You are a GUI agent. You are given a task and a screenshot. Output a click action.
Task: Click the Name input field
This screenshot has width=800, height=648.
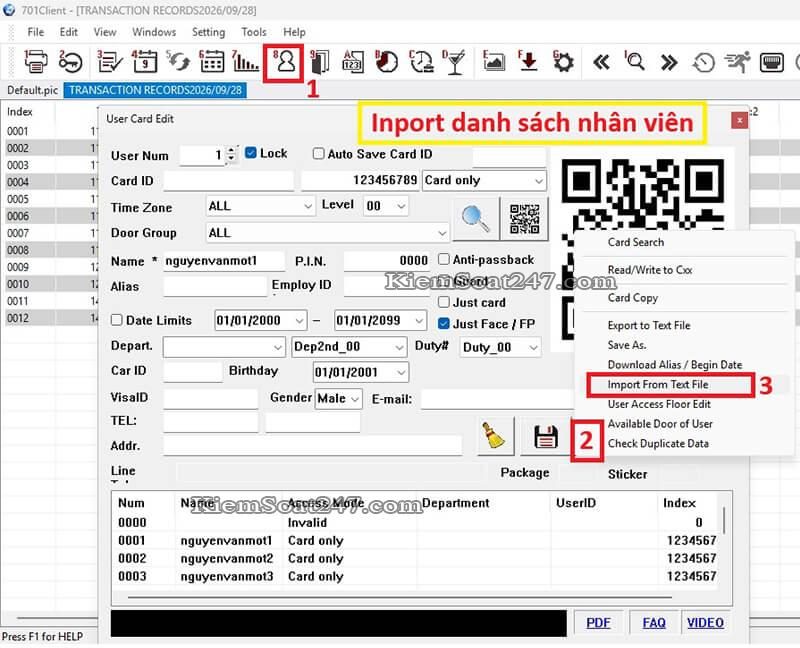[224, 261]
